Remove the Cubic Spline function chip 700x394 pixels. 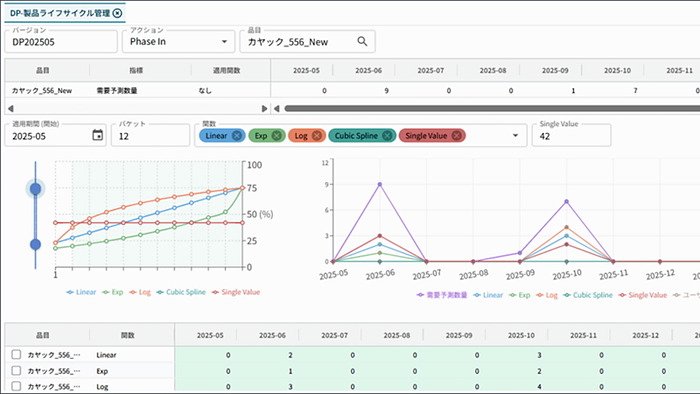coord(387,136)
